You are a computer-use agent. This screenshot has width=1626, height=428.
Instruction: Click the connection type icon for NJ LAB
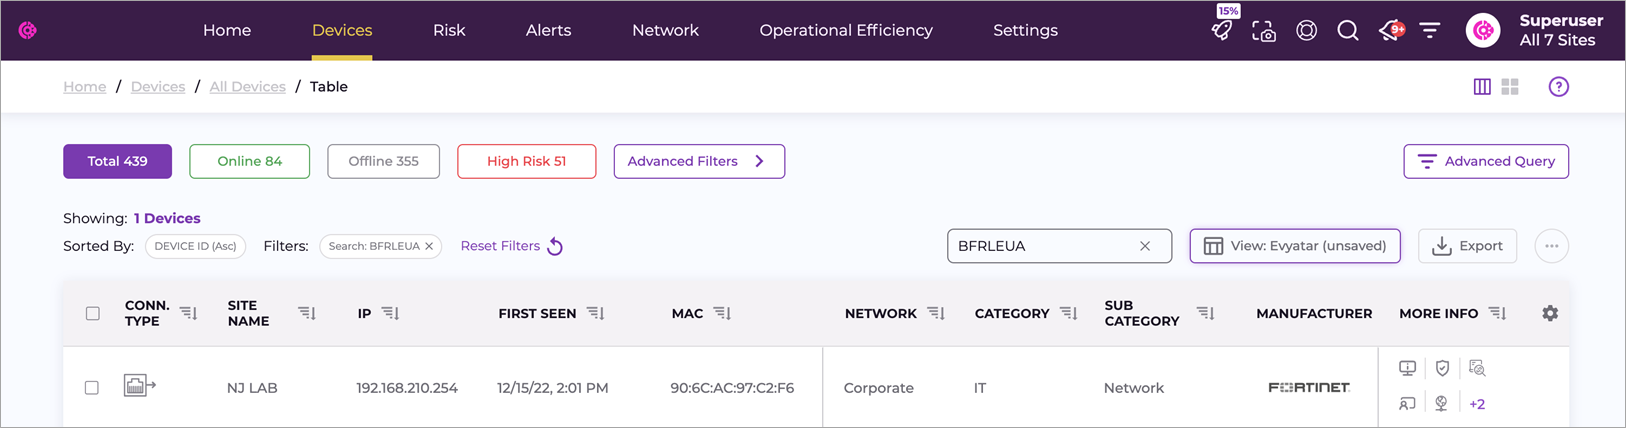click(x=140, y=385)
